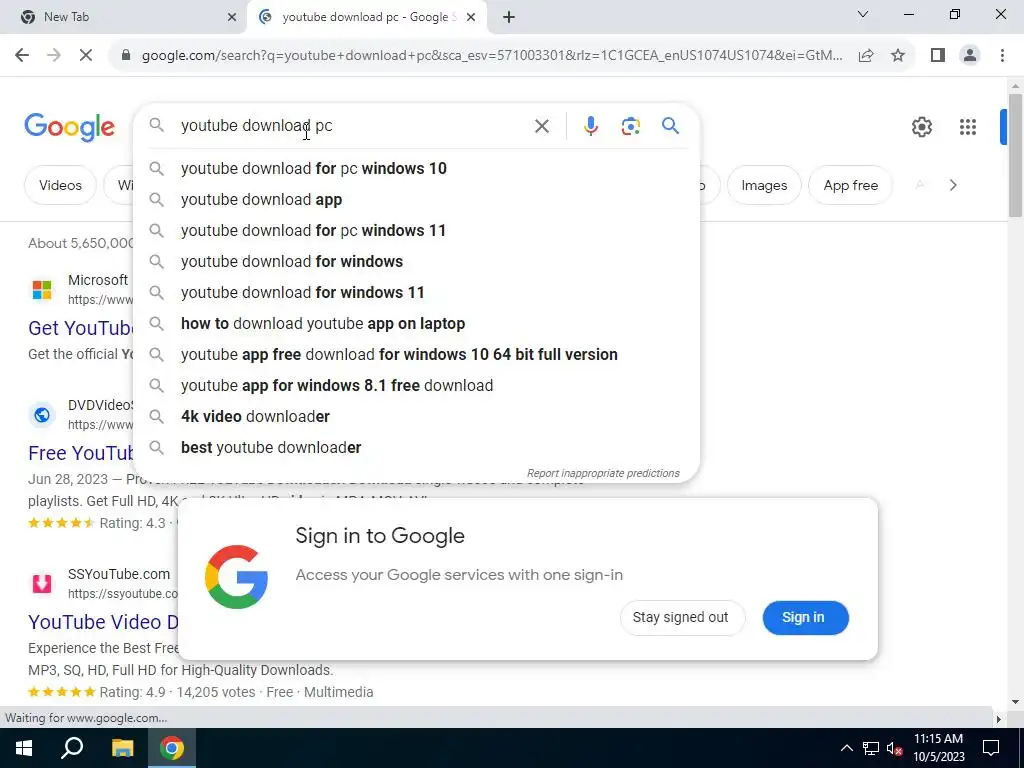Bookmark this page with star icon
The image size is (1024, 768).
pos(898,56)
